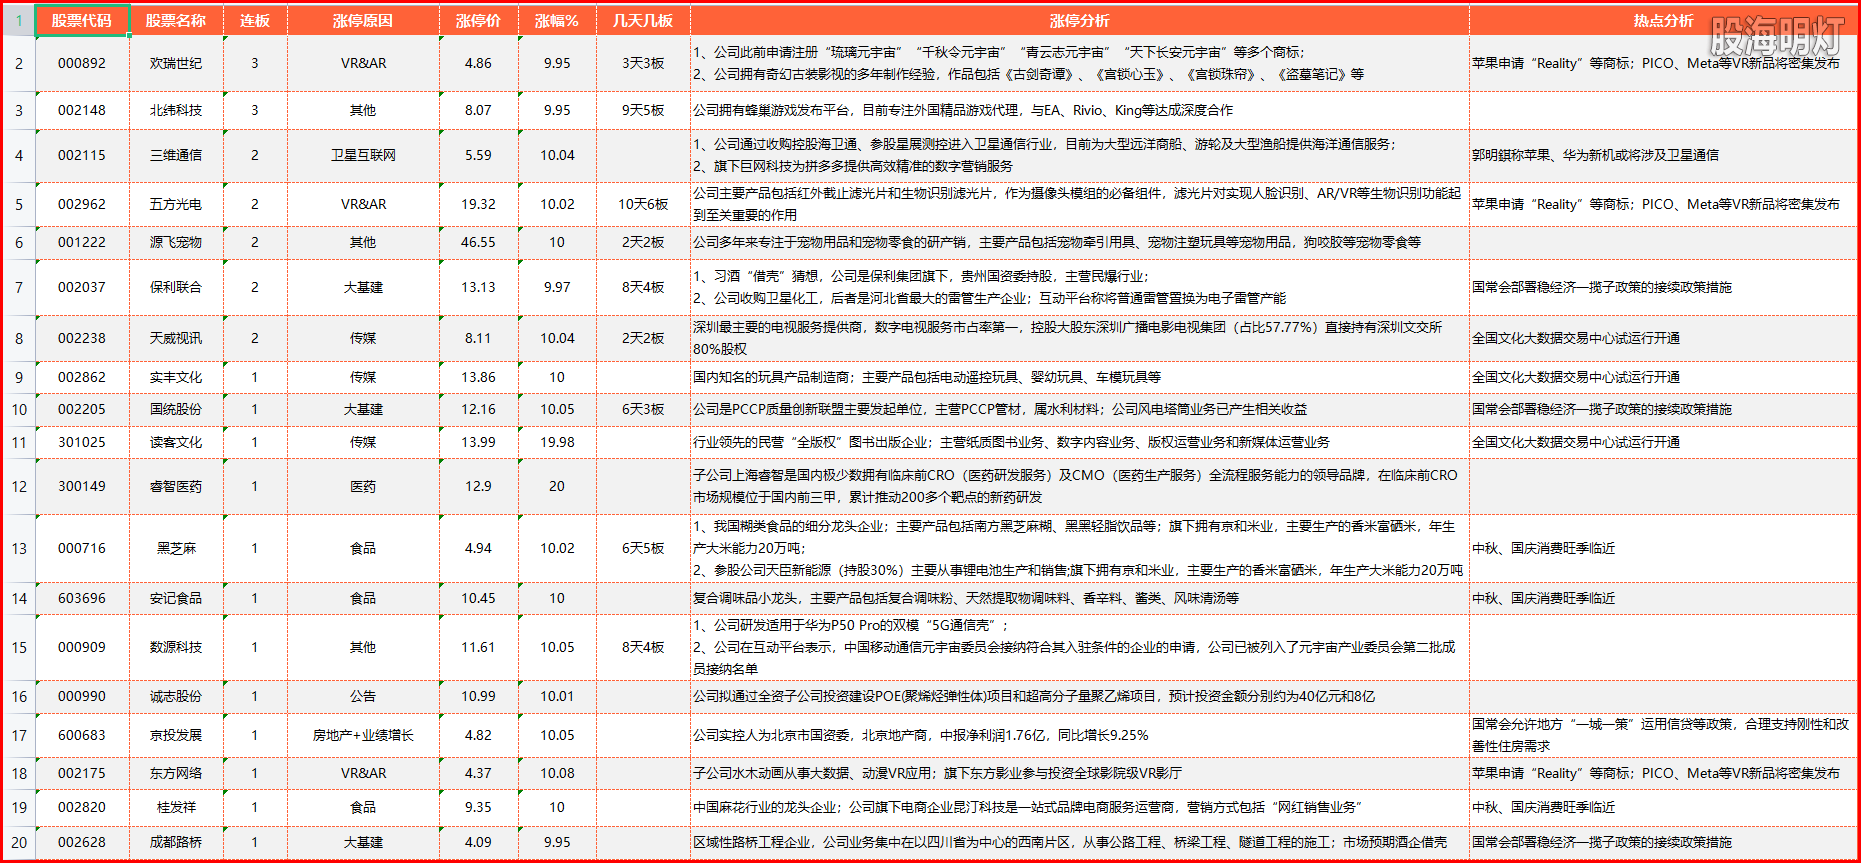This screenshot has width=1861, height=863.
Task: Click the 国统股份 name cell
Action: (176, 409)
